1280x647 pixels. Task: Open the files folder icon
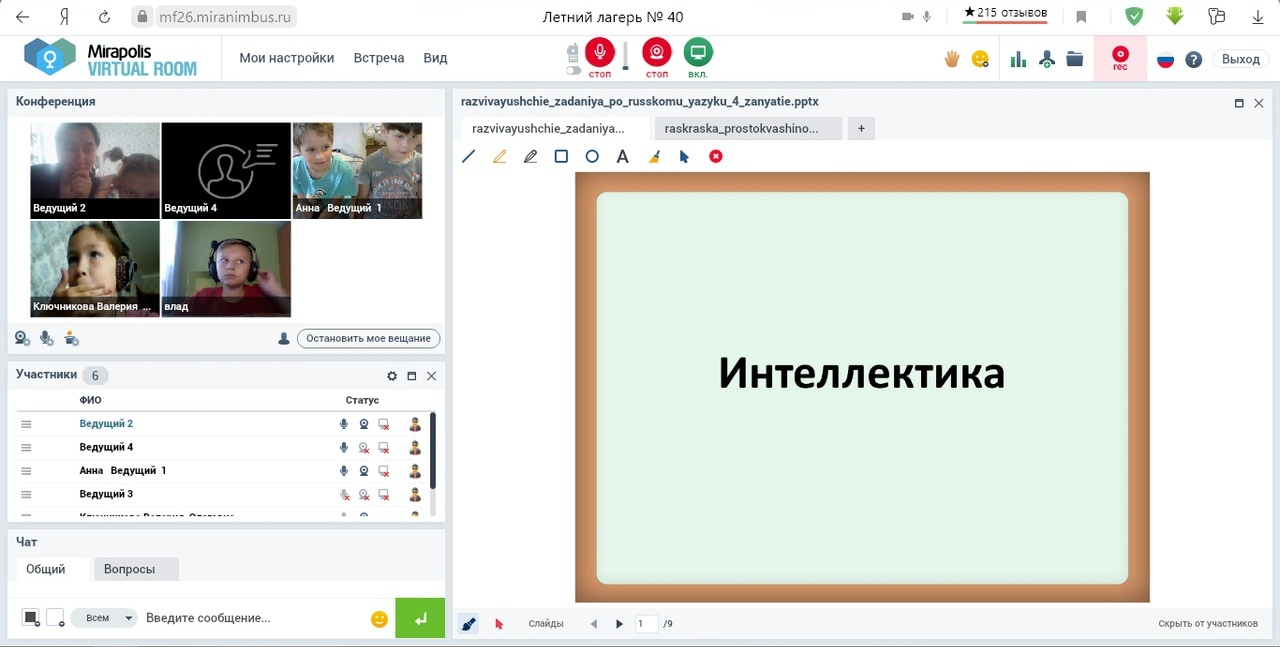[x=1075, y=59]
